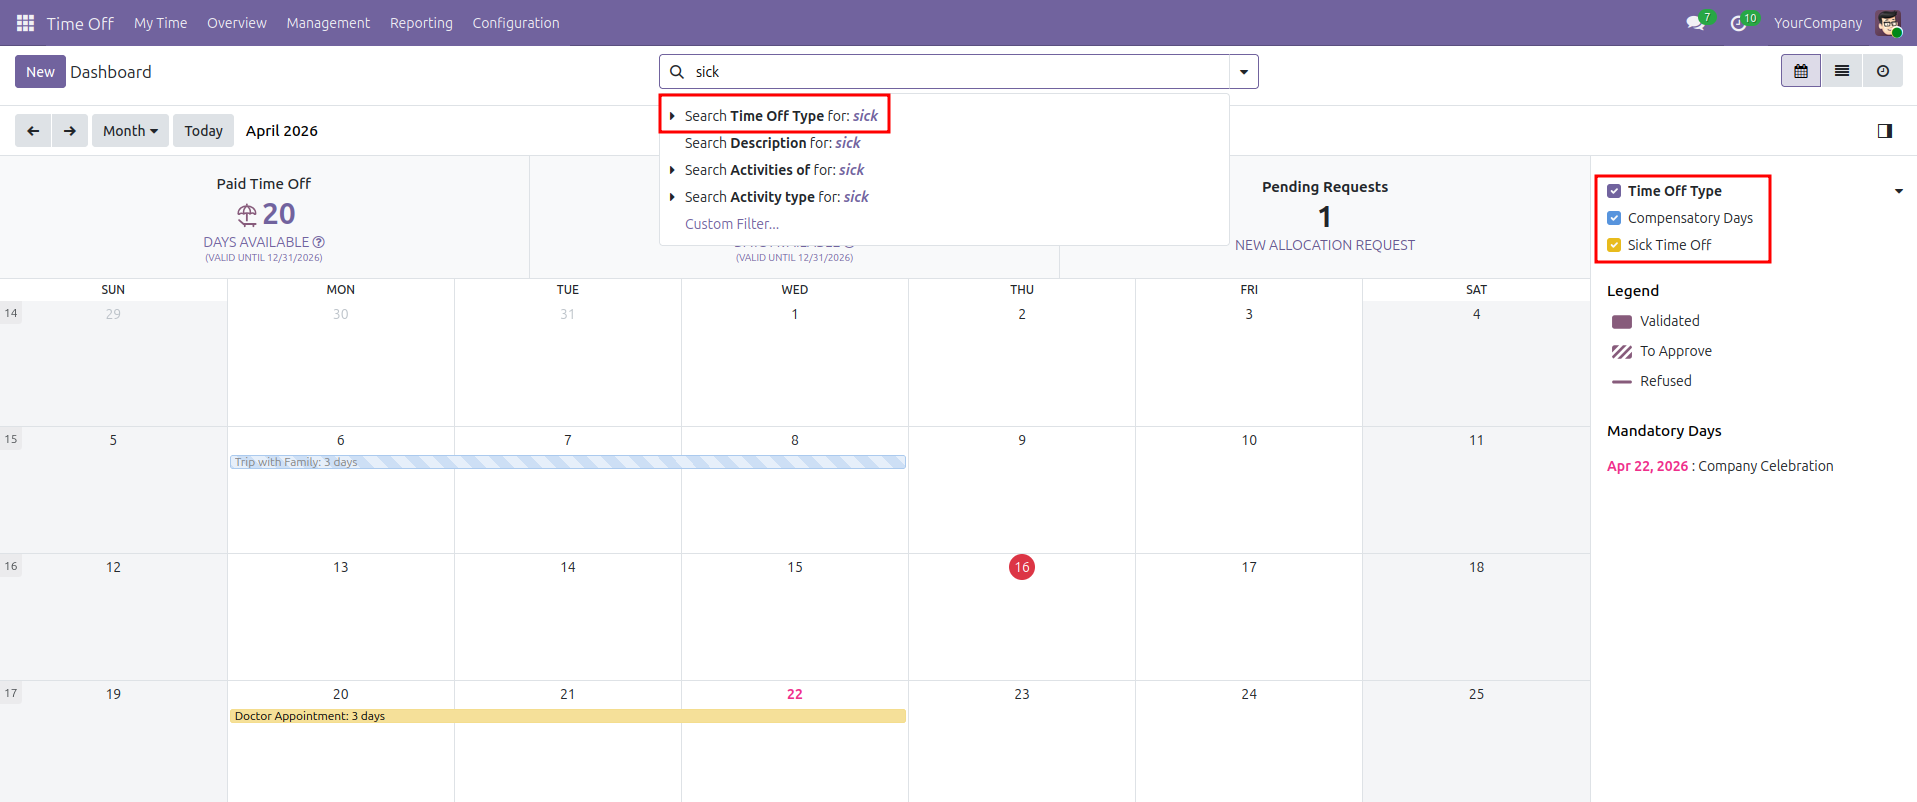Expand Search Activity type suggestions

point(672,197)
